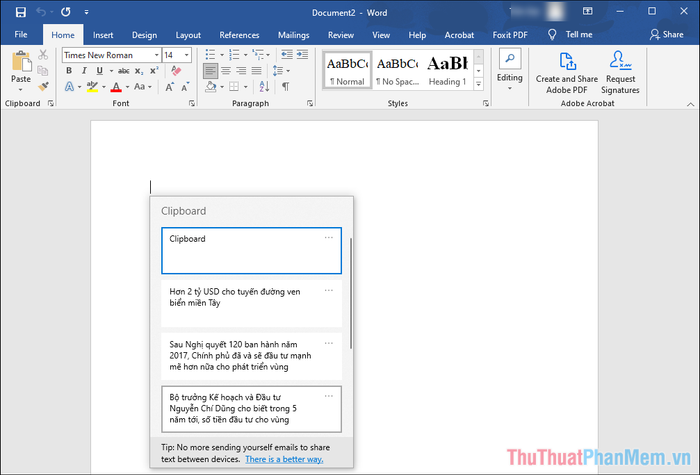This screenshot has width=700, height=475.
Task: Switch to the References tab
Action: (x=239, y=35)
